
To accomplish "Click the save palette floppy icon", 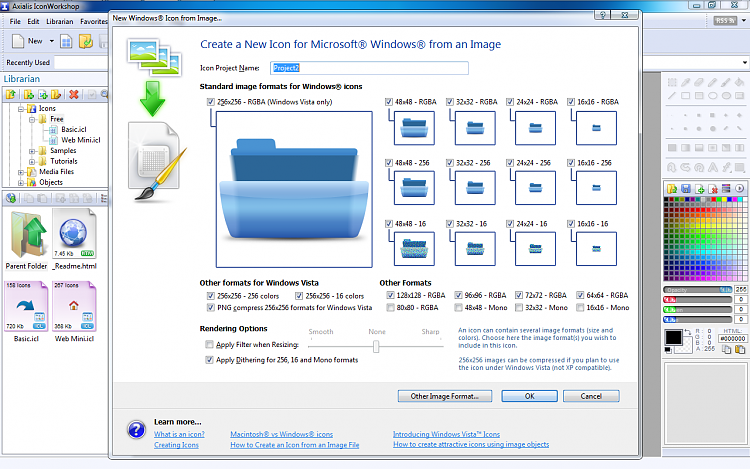I will 685,188.
